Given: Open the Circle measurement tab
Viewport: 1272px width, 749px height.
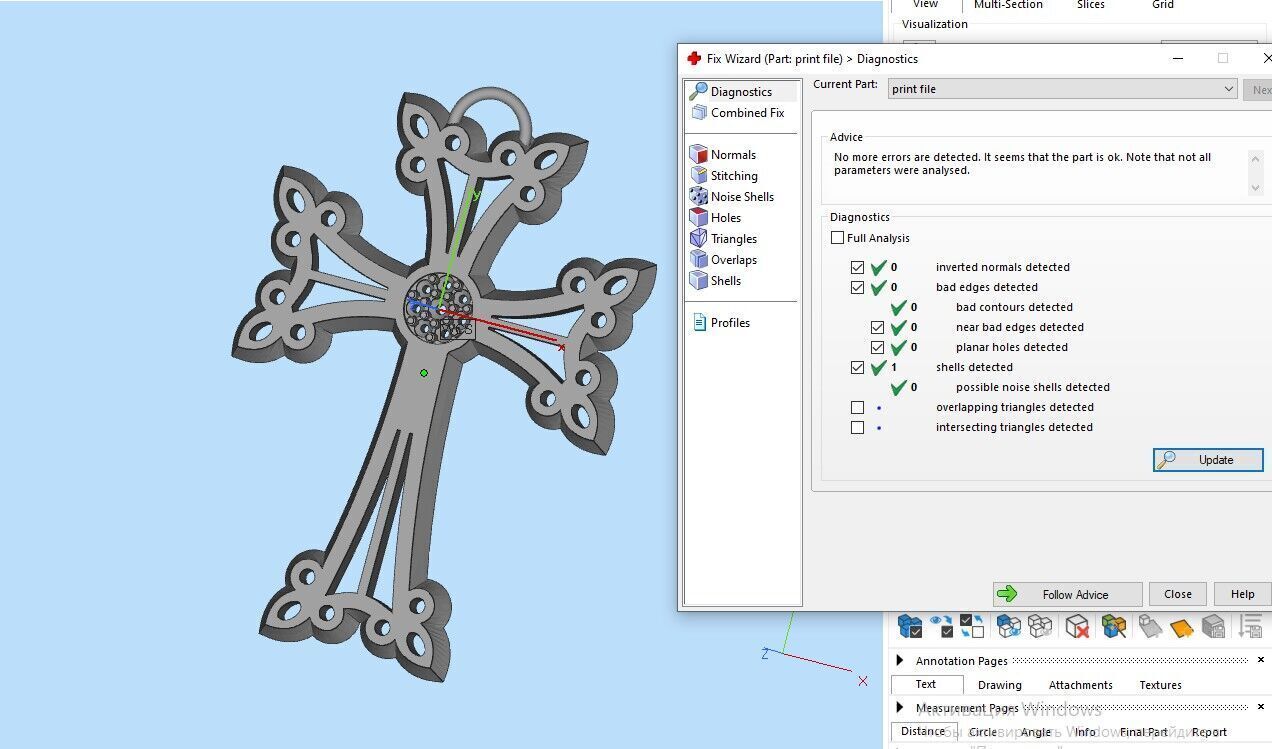Looking at the screenshot, I should (x=983, y=732).
